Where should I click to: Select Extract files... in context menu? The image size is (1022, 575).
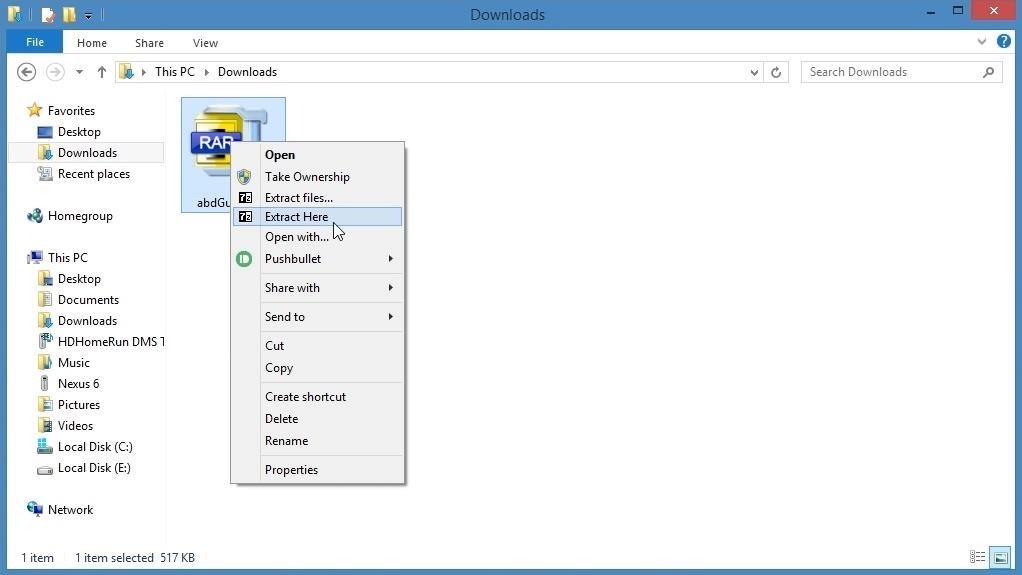[317, 198]
